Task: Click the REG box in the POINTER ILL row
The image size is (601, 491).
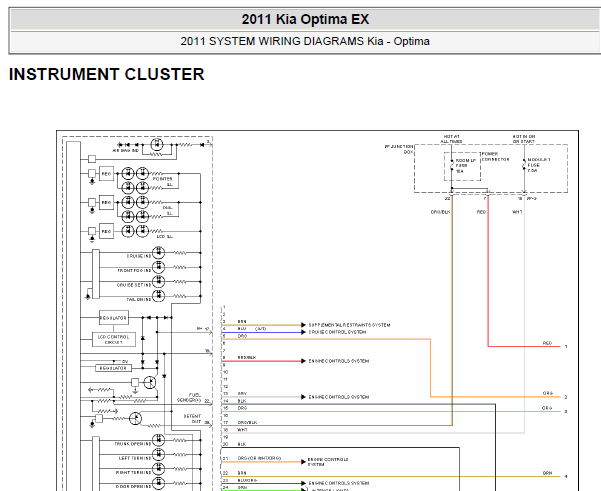Action: coord(106,174)
